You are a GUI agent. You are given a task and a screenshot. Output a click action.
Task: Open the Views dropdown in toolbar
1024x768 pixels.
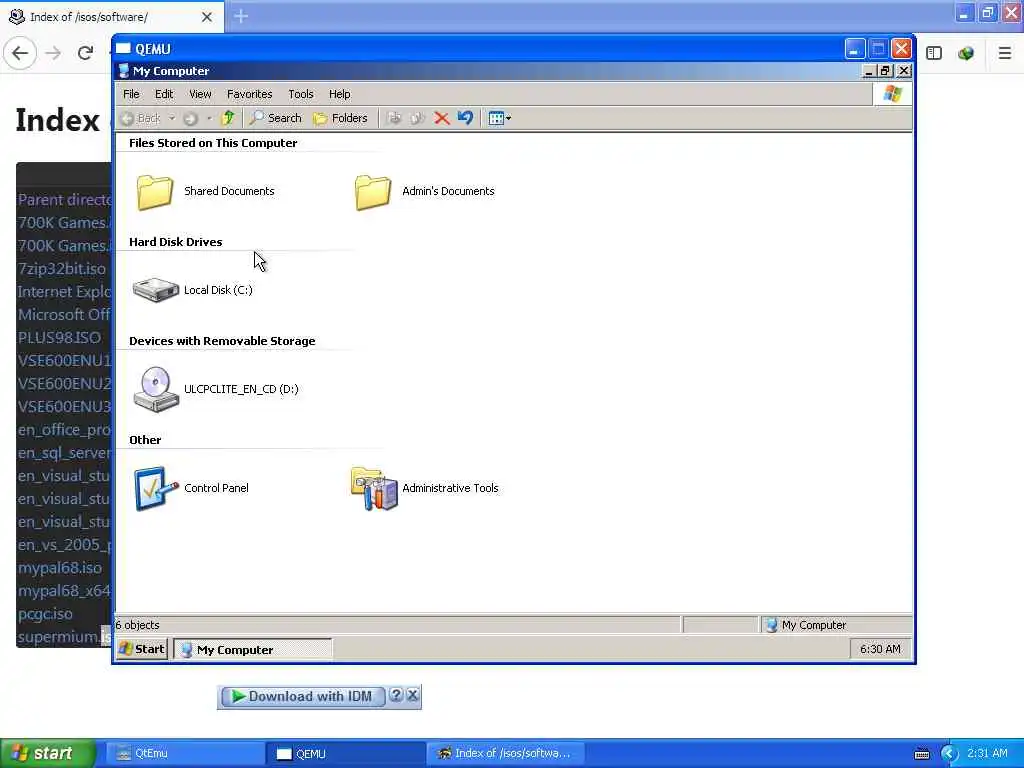pos(500,118)
